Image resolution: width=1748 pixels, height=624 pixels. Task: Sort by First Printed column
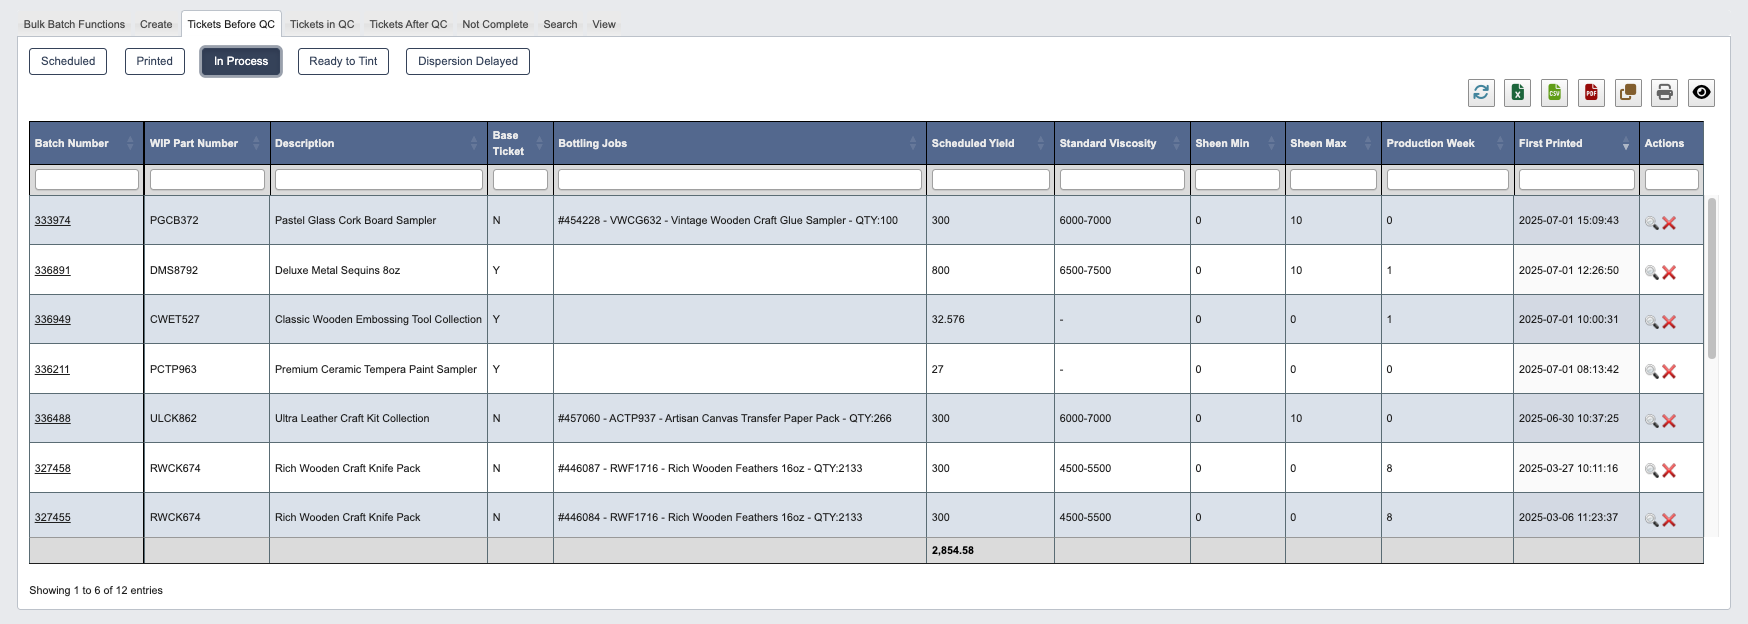[1576, 143]
